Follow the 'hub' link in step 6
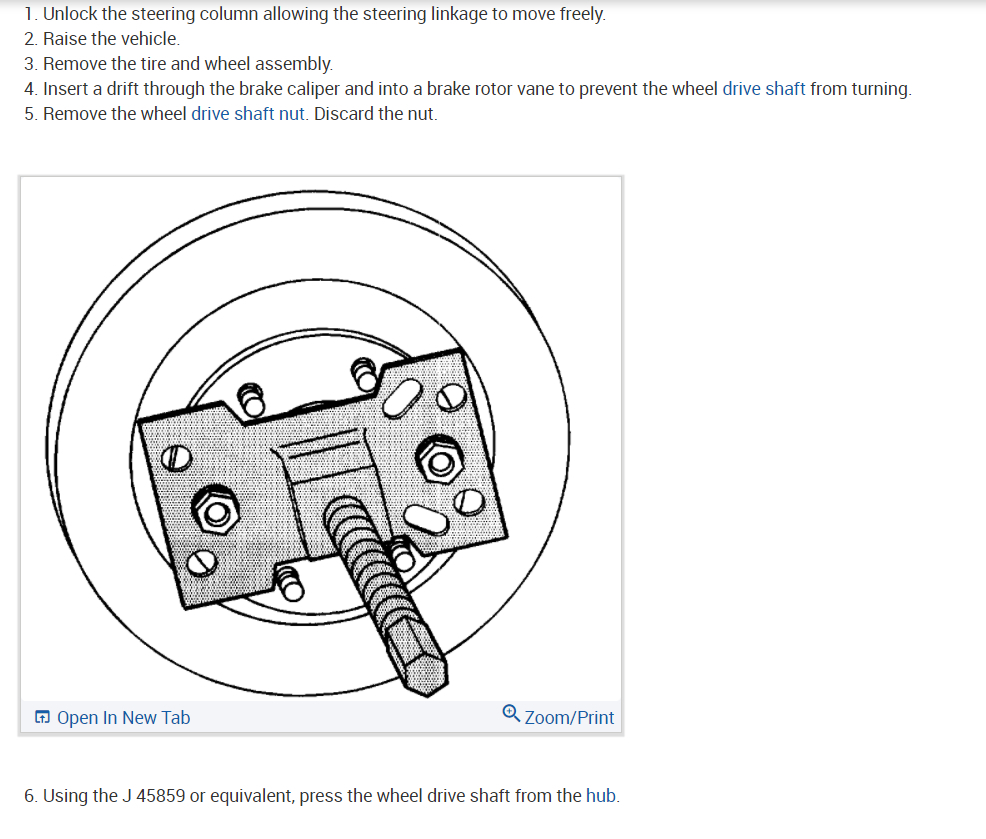986x839 pixels. pos(601,796)
